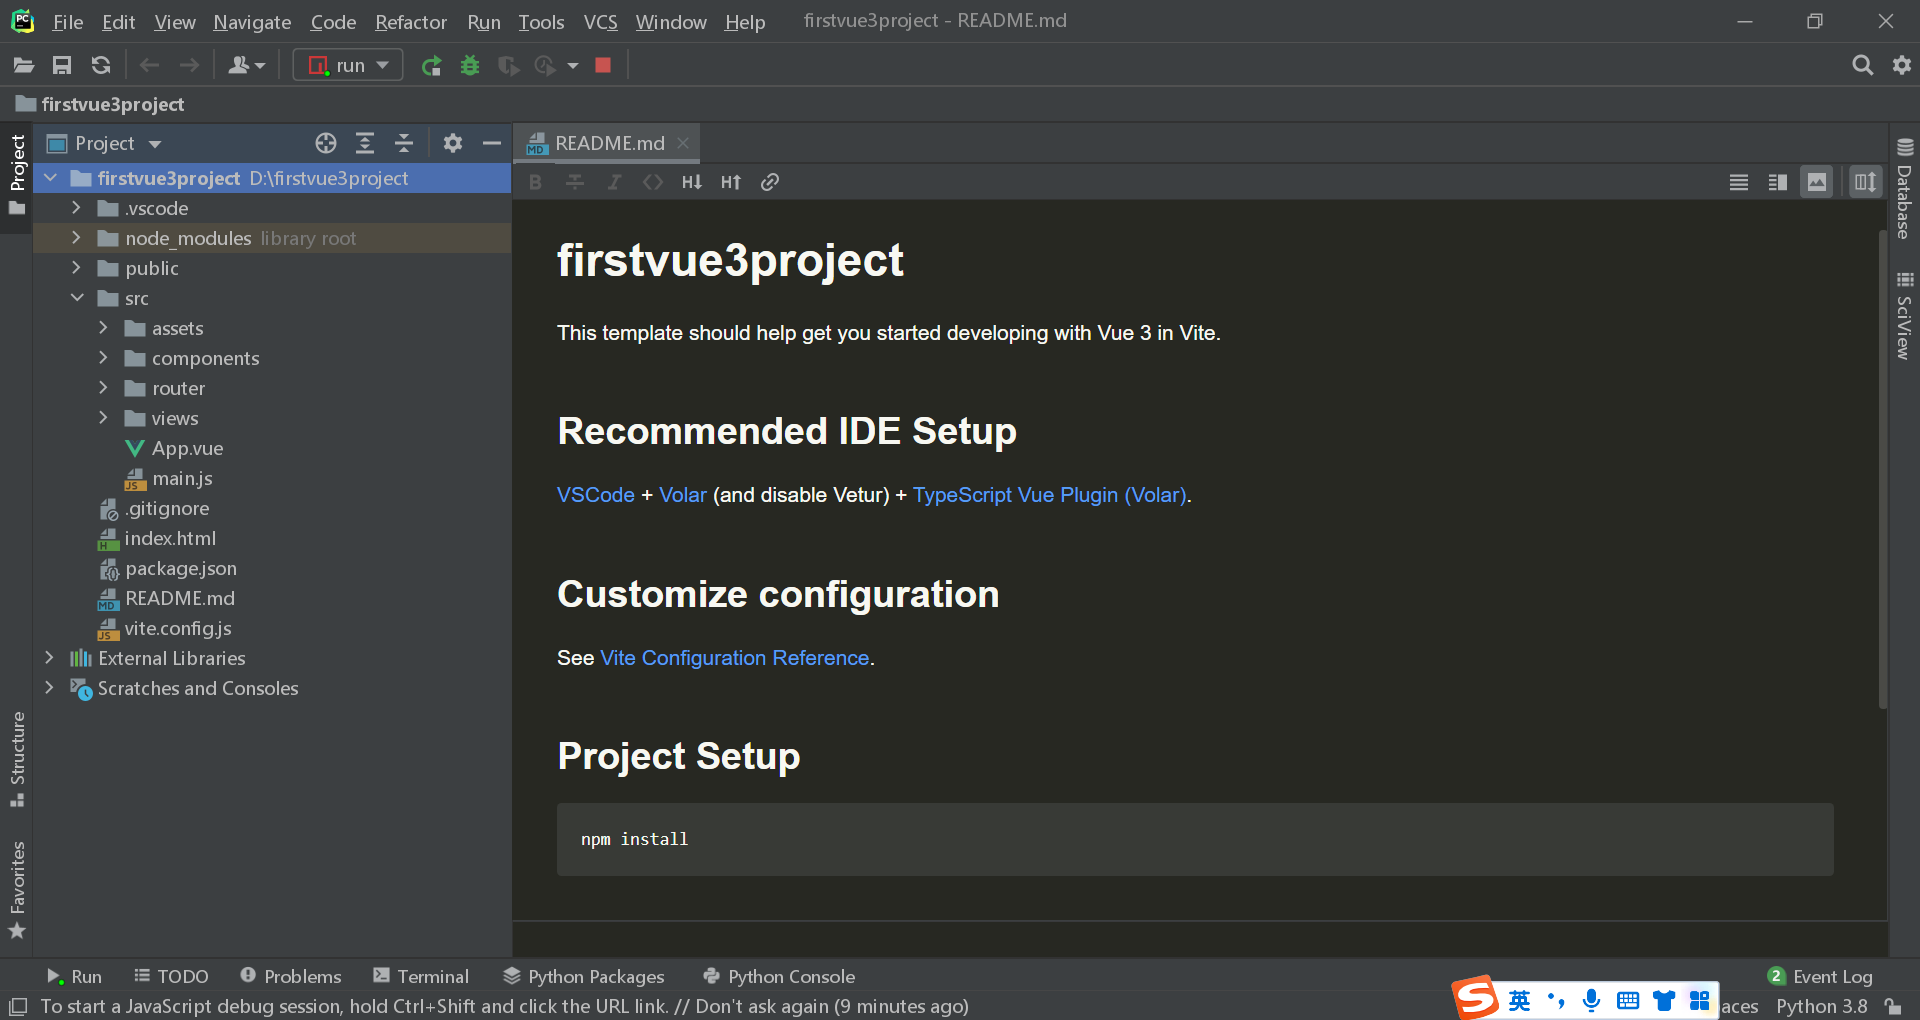Open the Event Log panel
The image size is (1920, 1020).
pyautogui.click(x=1820, y=976)
